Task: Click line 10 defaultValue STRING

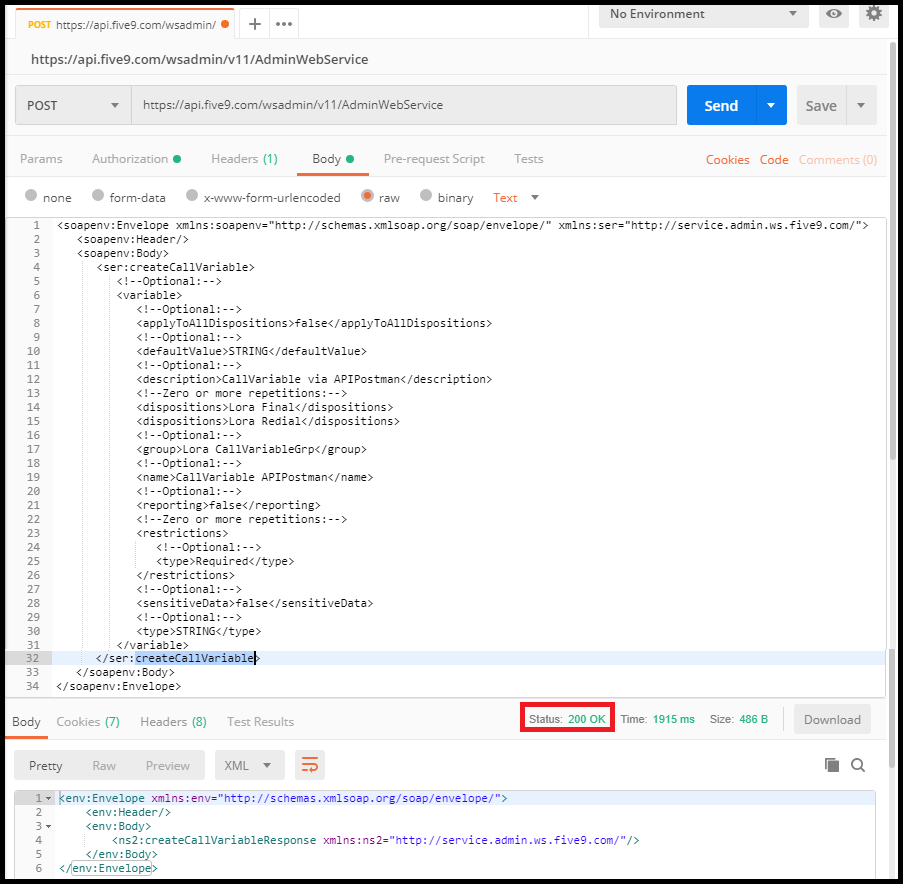Action: pyautogui.click(x=251, y=351)
